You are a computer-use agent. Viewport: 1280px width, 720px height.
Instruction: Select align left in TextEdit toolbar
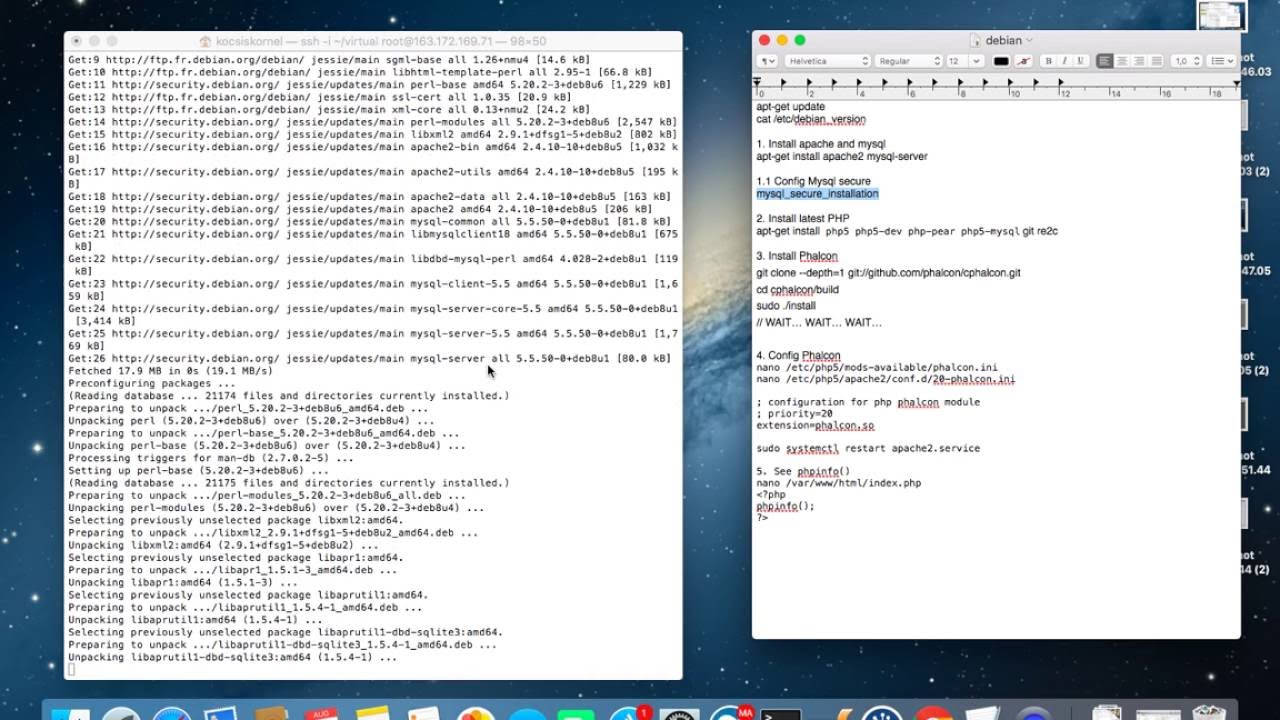(x=1105, y=61)
